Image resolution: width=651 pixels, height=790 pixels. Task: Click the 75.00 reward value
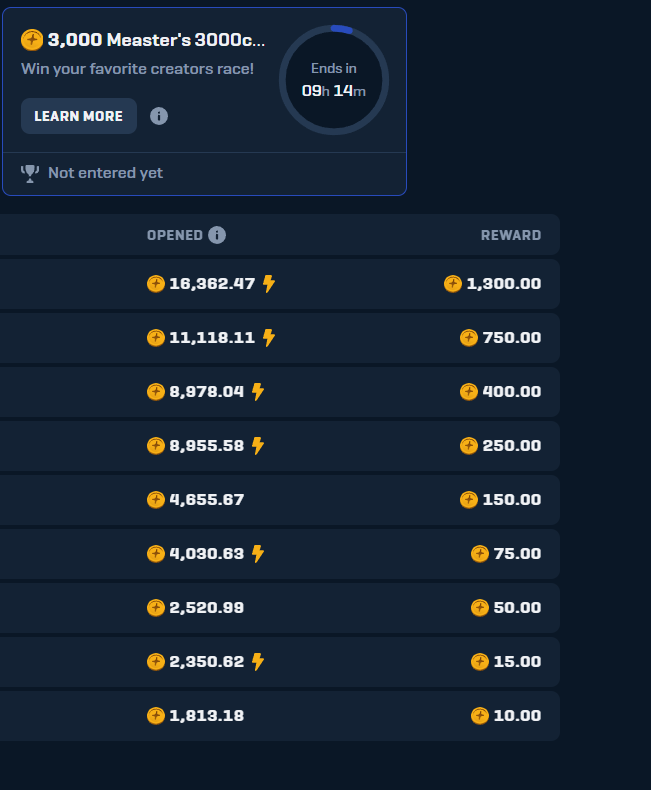(x=517, y=553)
